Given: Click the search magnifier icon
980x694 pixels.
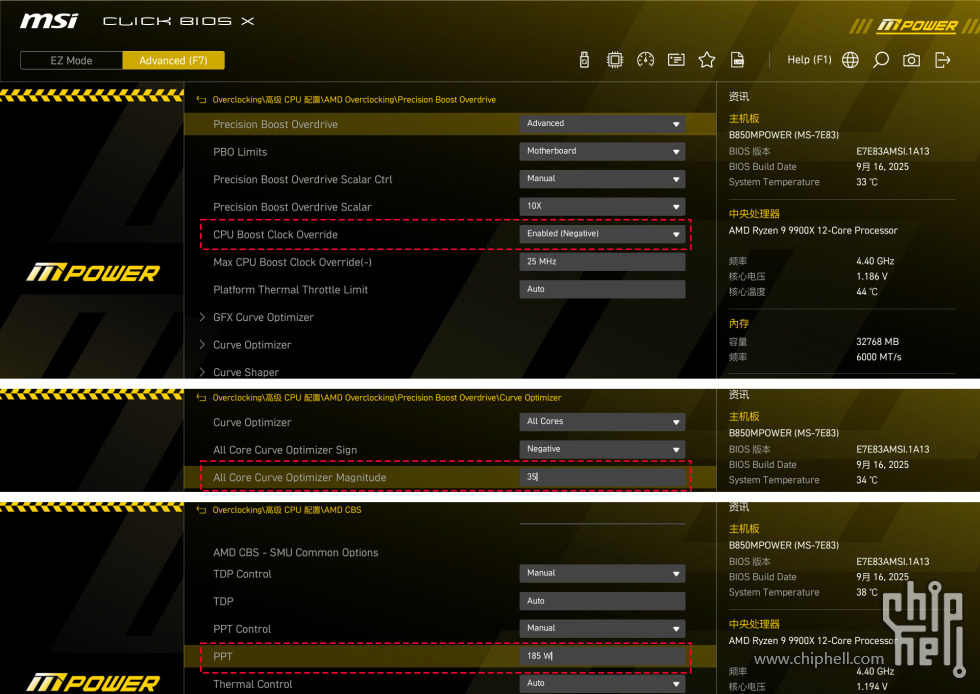Looking at the screenshot, I should click(x=880, y=60).
